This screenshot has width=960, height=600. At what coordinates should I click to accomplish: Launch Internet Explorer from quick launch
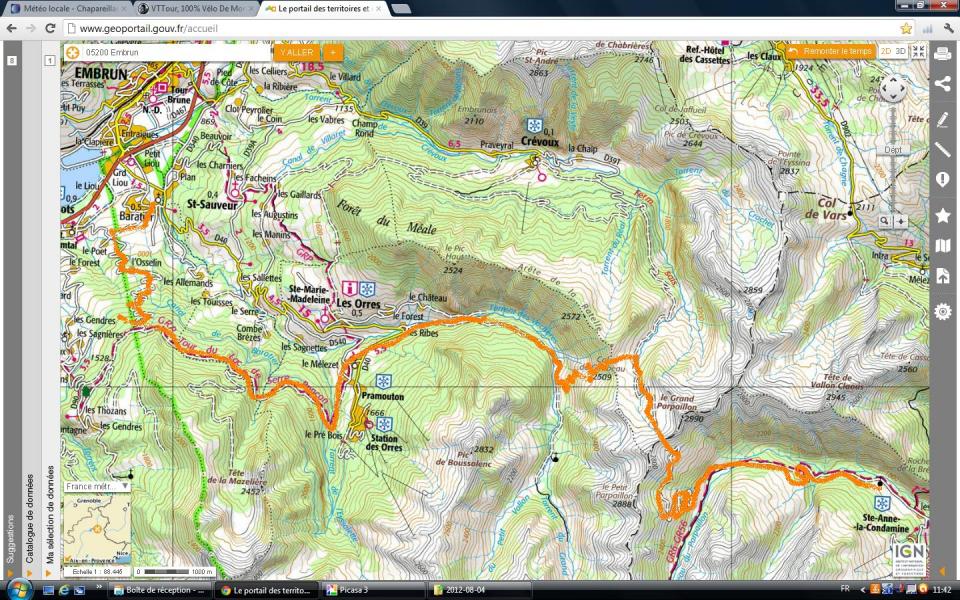(x=64, y=590)
